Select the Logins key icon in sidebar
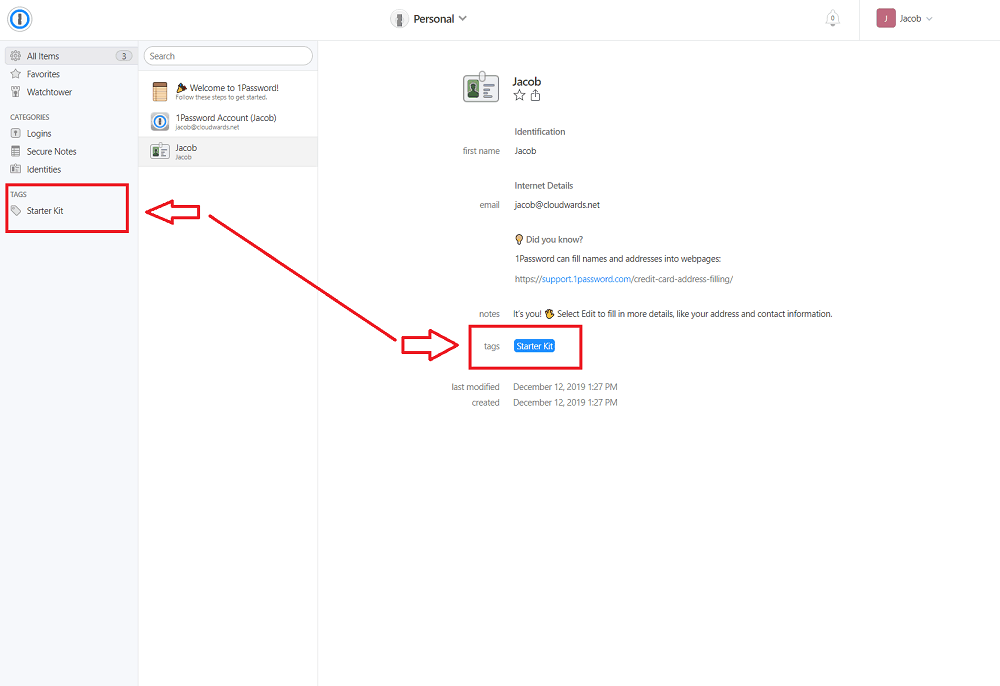The height and width of the screenshot is (686, 1000). 16,133
